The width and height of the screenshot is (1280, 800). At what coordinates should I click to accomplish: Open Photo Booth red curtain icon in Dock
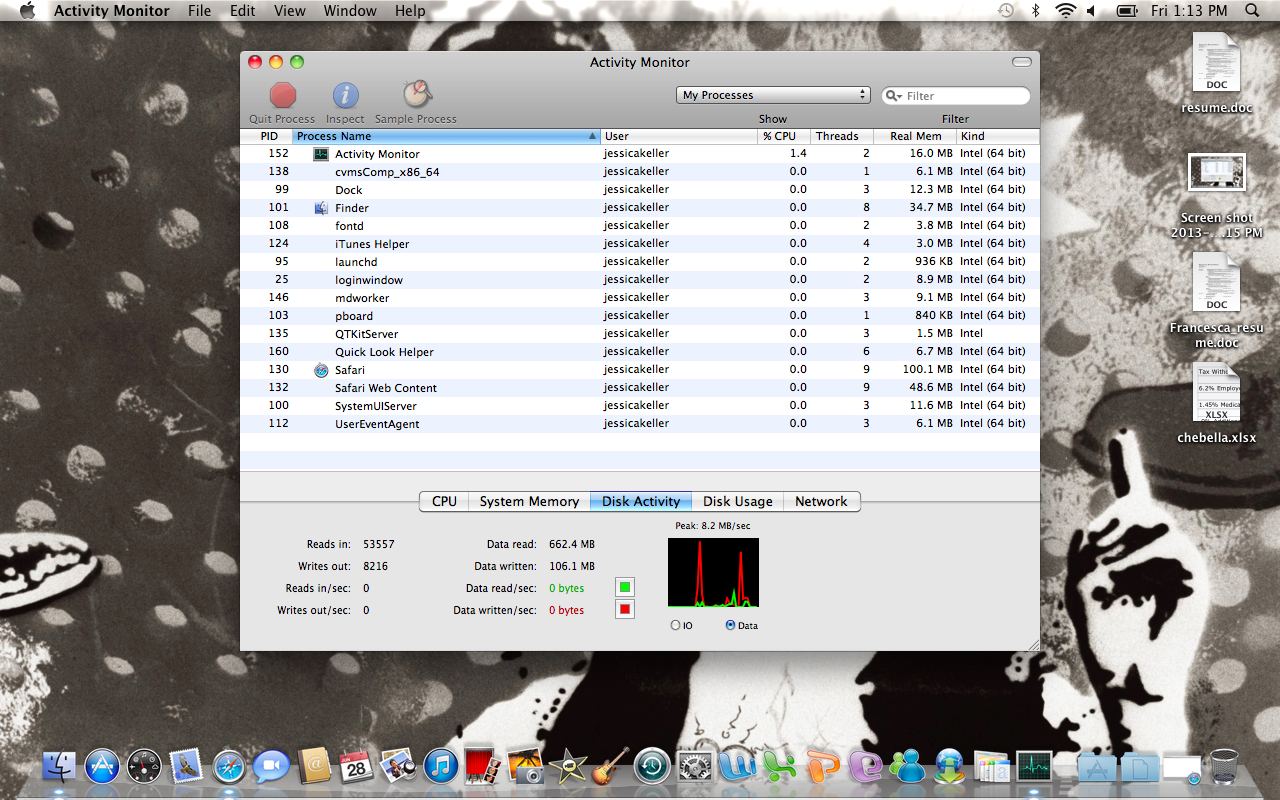[482, 767]
